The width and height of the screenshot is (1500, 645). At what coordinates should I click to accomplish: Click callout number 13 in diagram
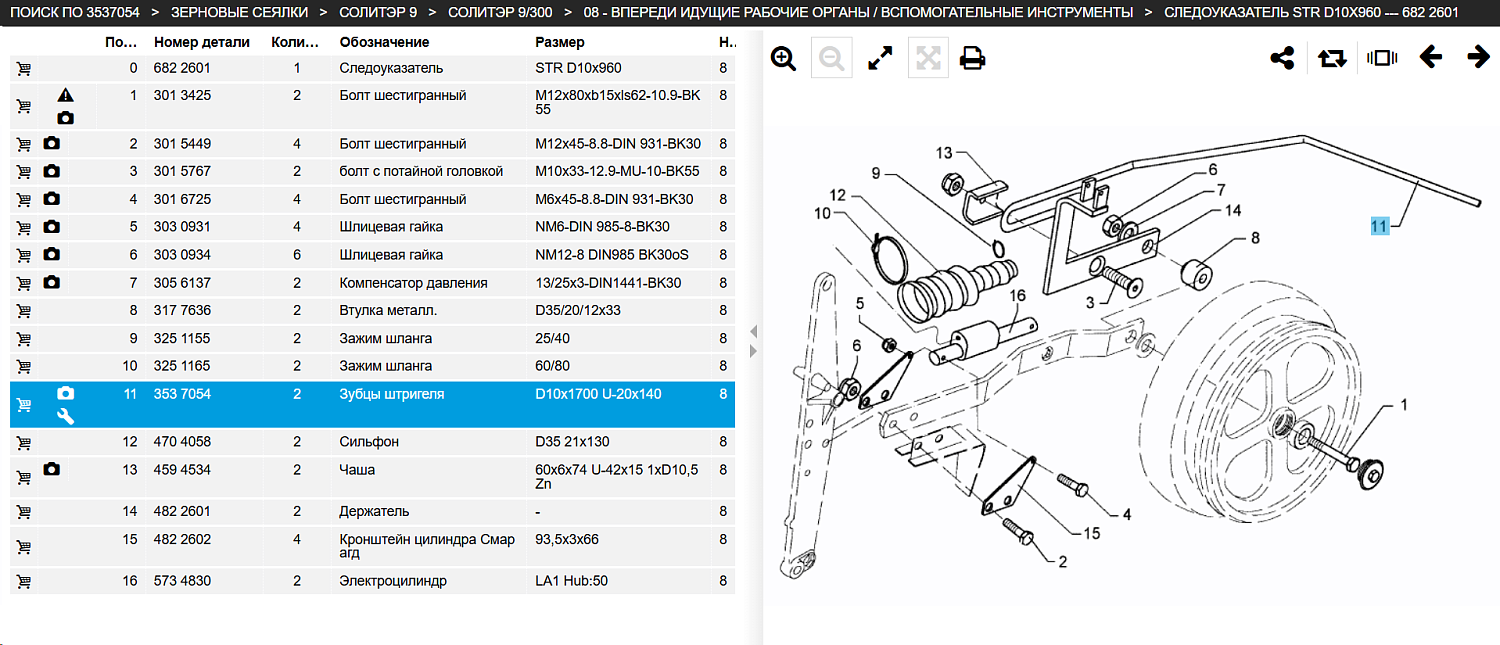coord(945,153)
